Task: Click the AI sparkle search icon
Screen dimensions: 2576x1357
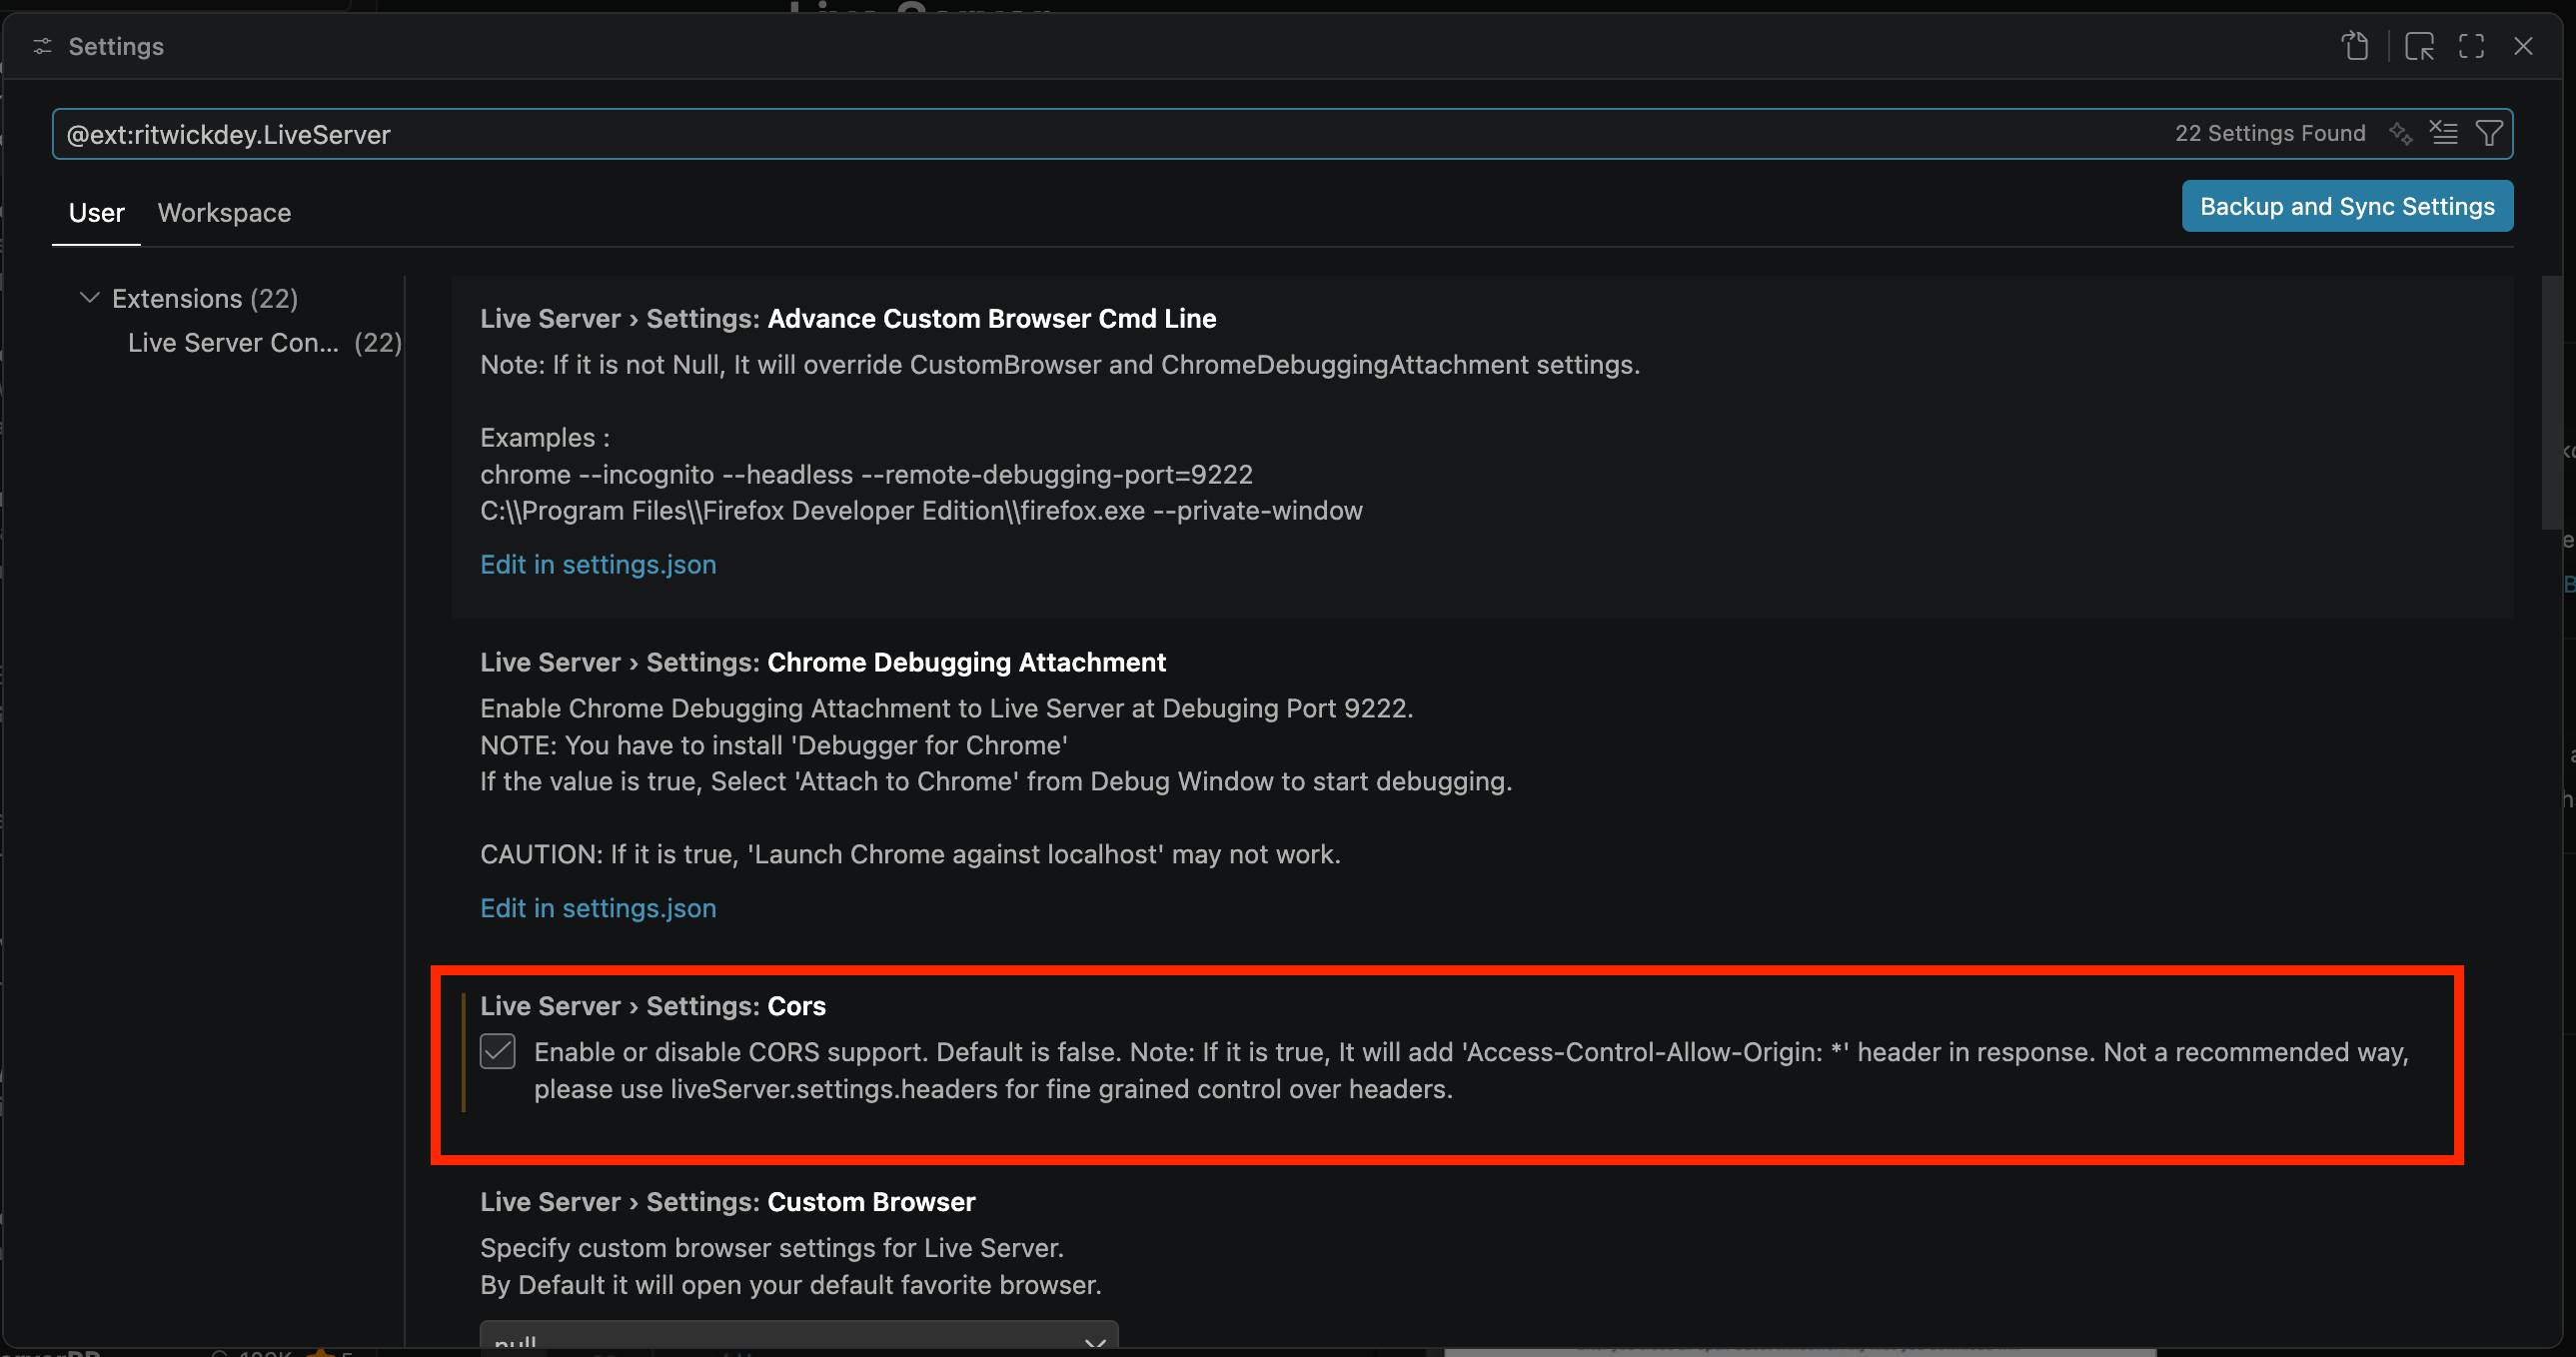Action: 2400,133
